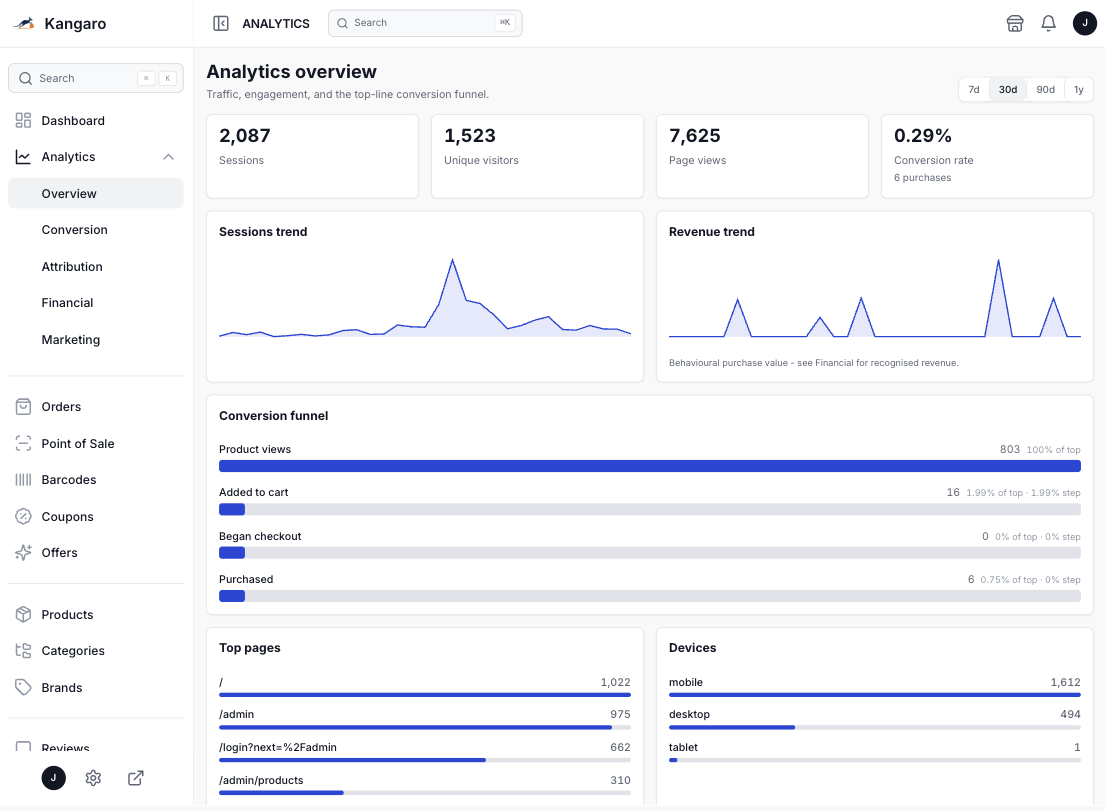Click the Barcodes icon

coord(23,480)
